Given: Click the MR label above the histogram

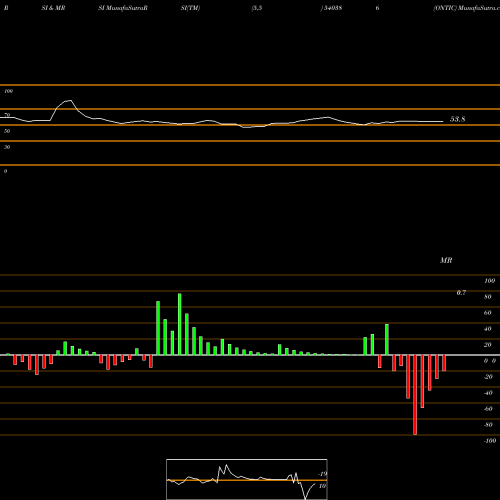Looking at the screenshot, I should (446, 261).
